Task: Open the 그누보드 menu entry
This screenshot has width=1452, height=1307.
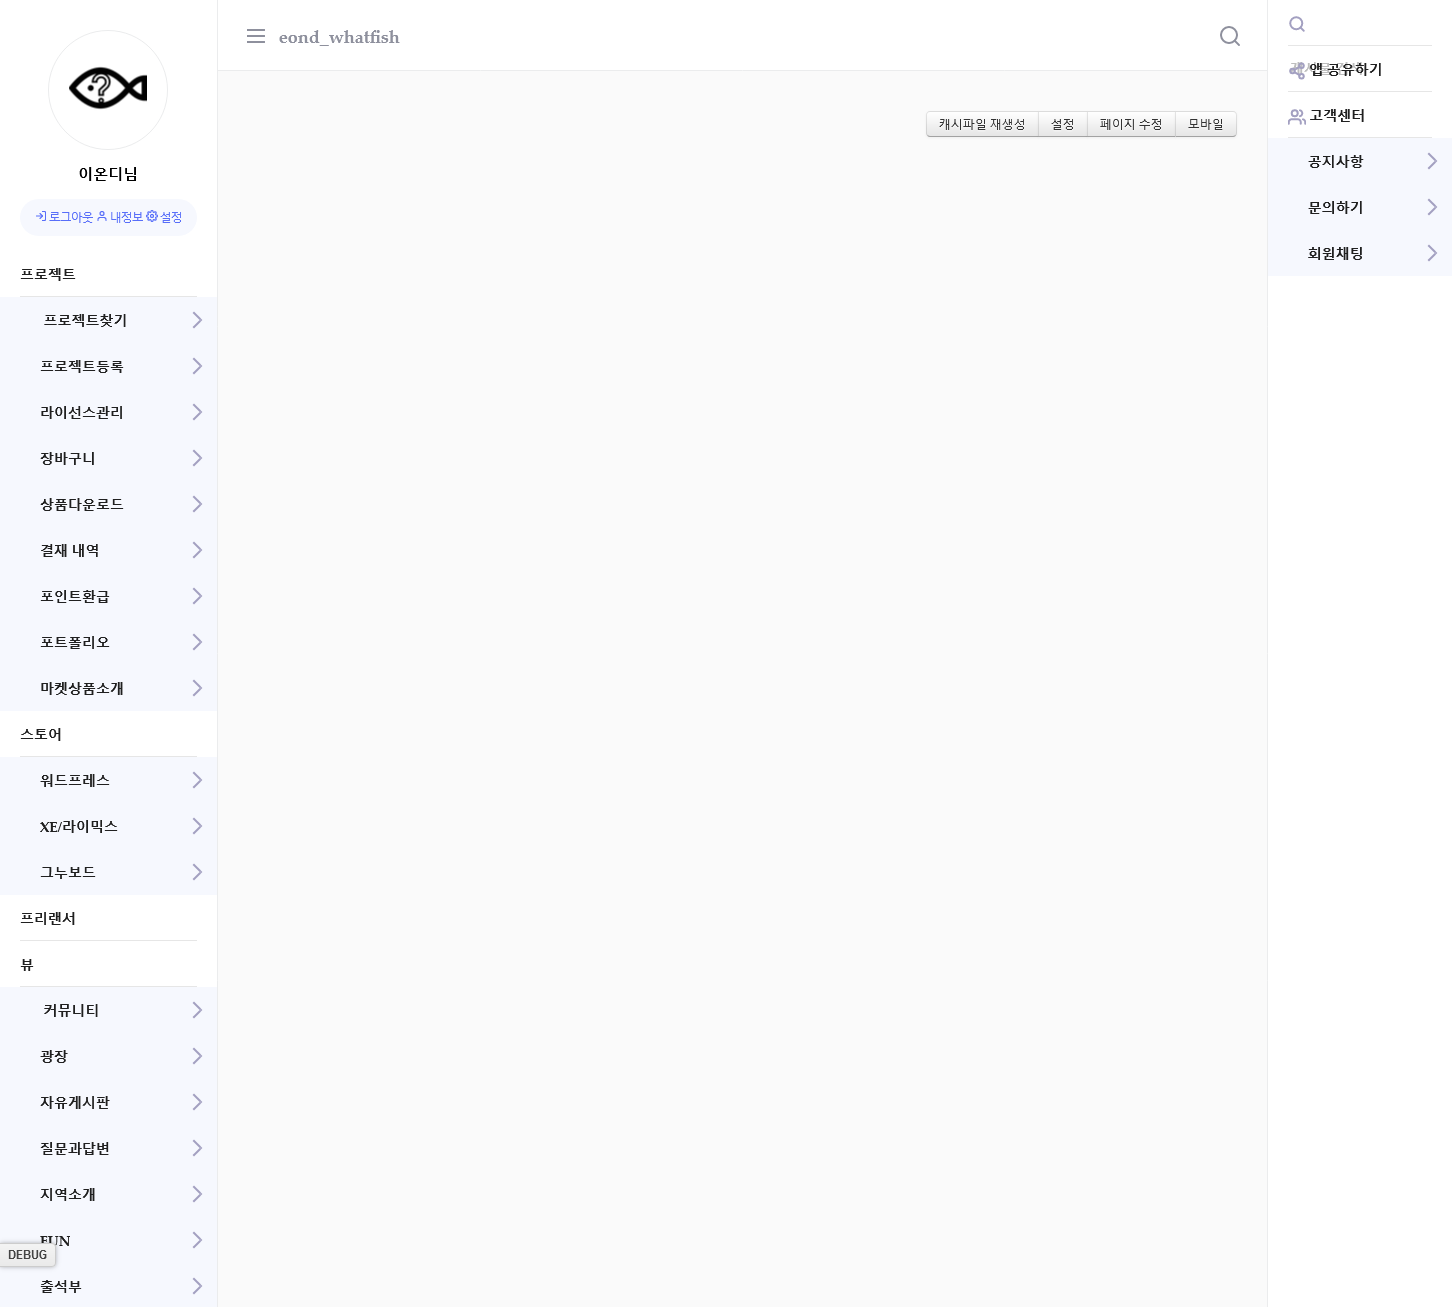Action: click(x=68, y=872)
